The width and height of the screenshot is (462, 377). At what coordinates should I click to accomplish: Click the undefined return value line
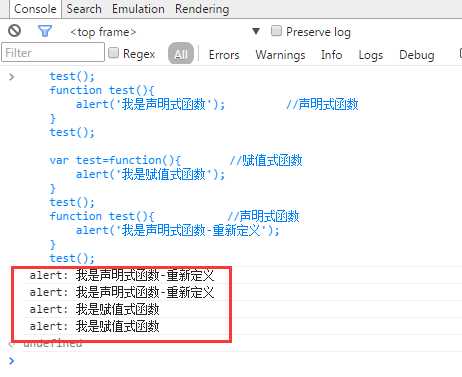(x=53, y=343)
